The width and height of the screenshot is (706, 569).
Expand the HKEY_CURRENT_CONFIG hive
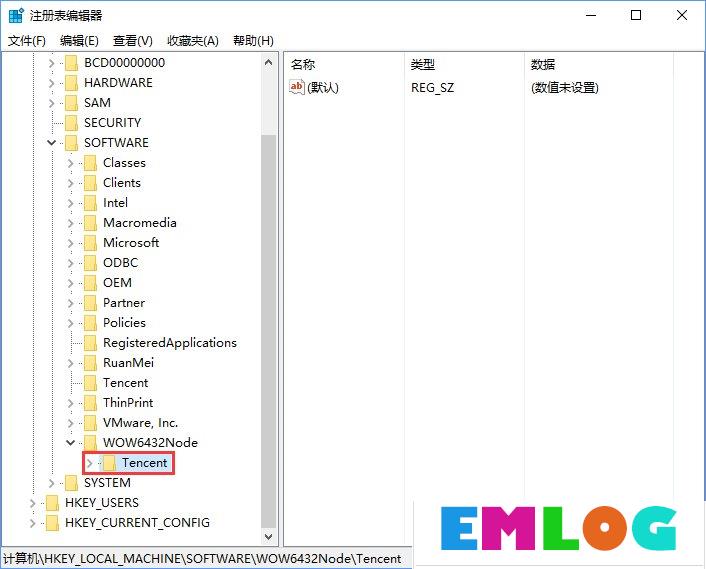(x=32, y=523)
